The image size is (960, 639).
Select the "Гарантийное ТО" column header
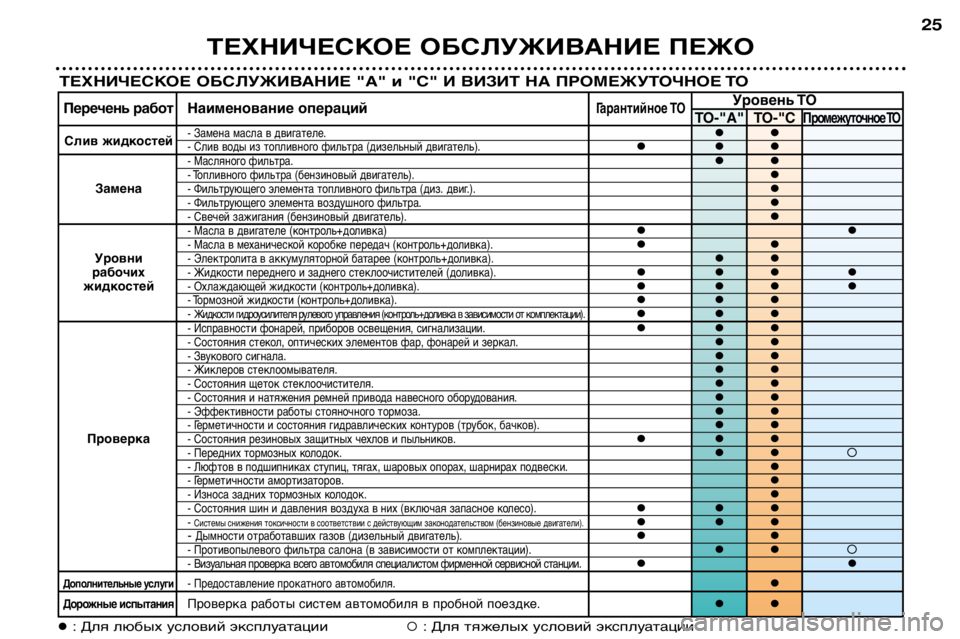click(x=640, y=109)
